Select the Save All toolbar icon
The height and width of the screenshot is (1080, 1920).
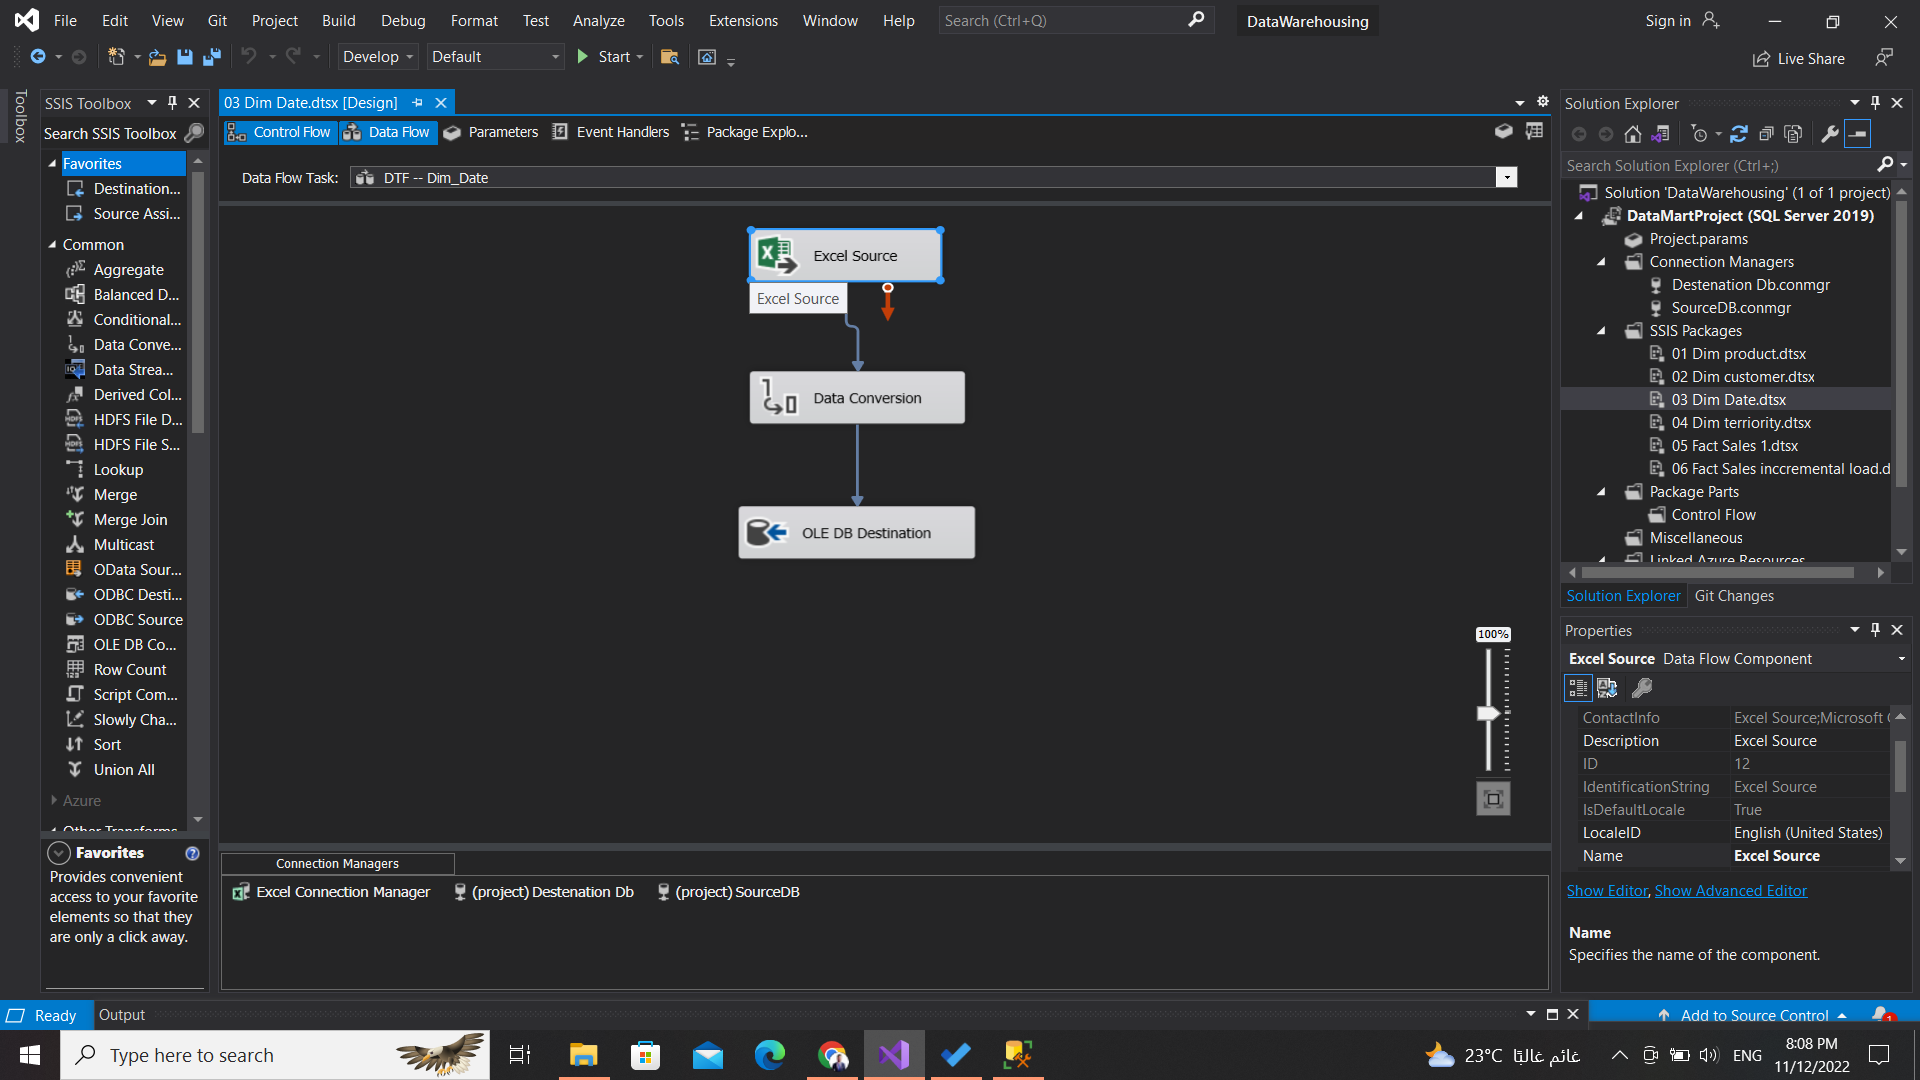(211, 57)
